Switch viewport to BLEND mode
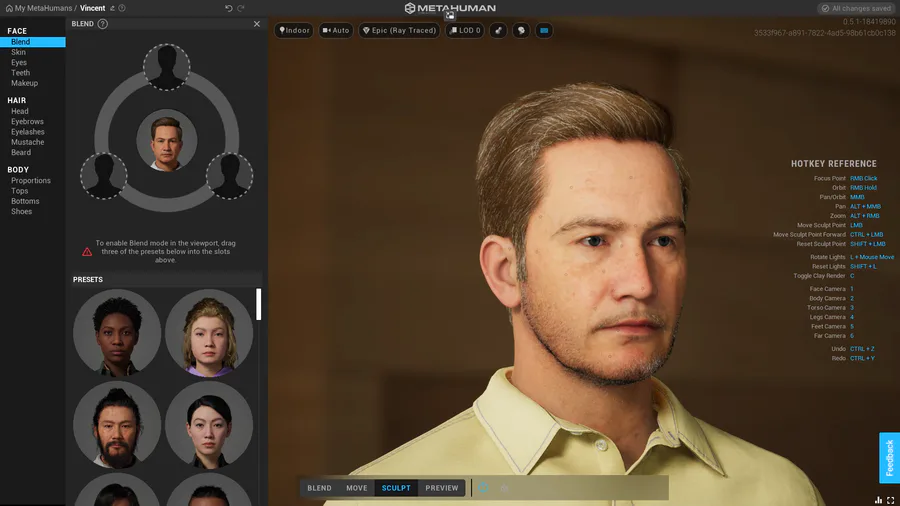The width and height of the screenshot is (900, 506). [319, 488]
